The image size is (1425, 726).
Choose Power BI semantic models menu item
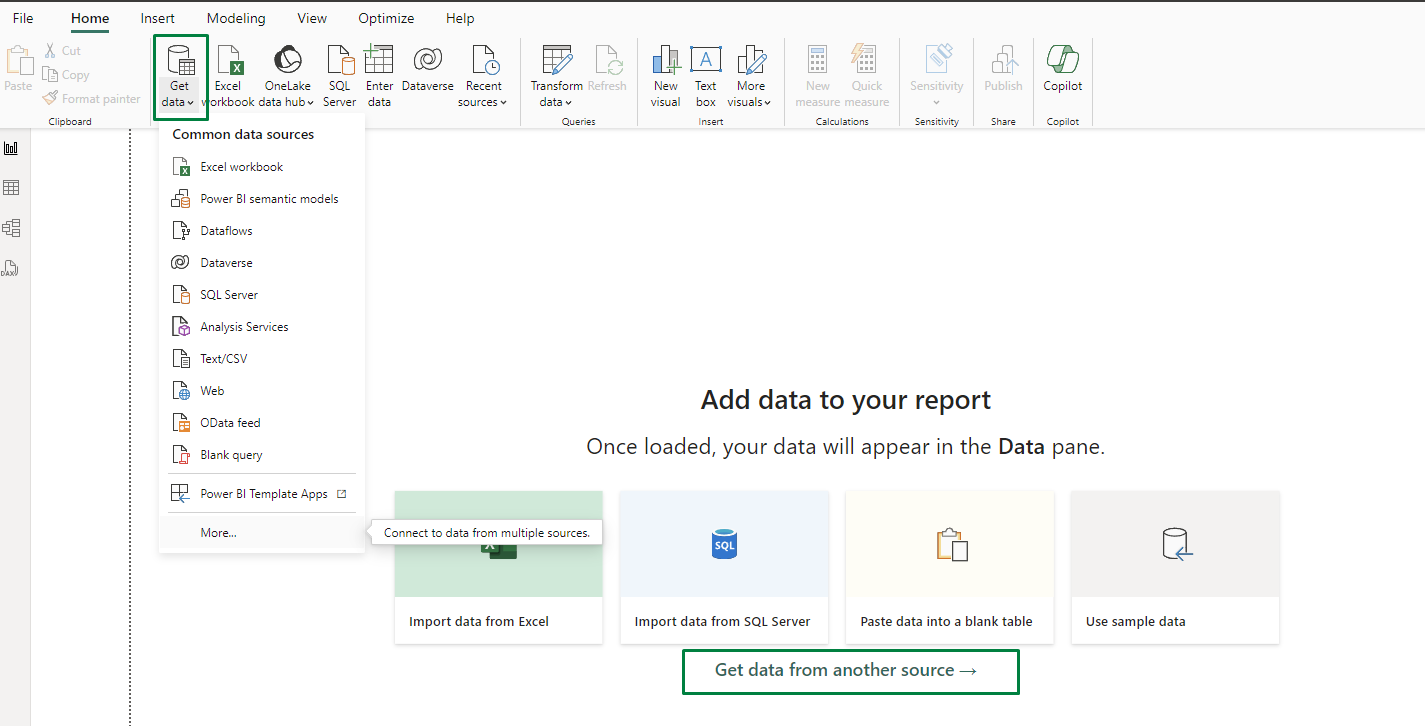tap(262, 199)
